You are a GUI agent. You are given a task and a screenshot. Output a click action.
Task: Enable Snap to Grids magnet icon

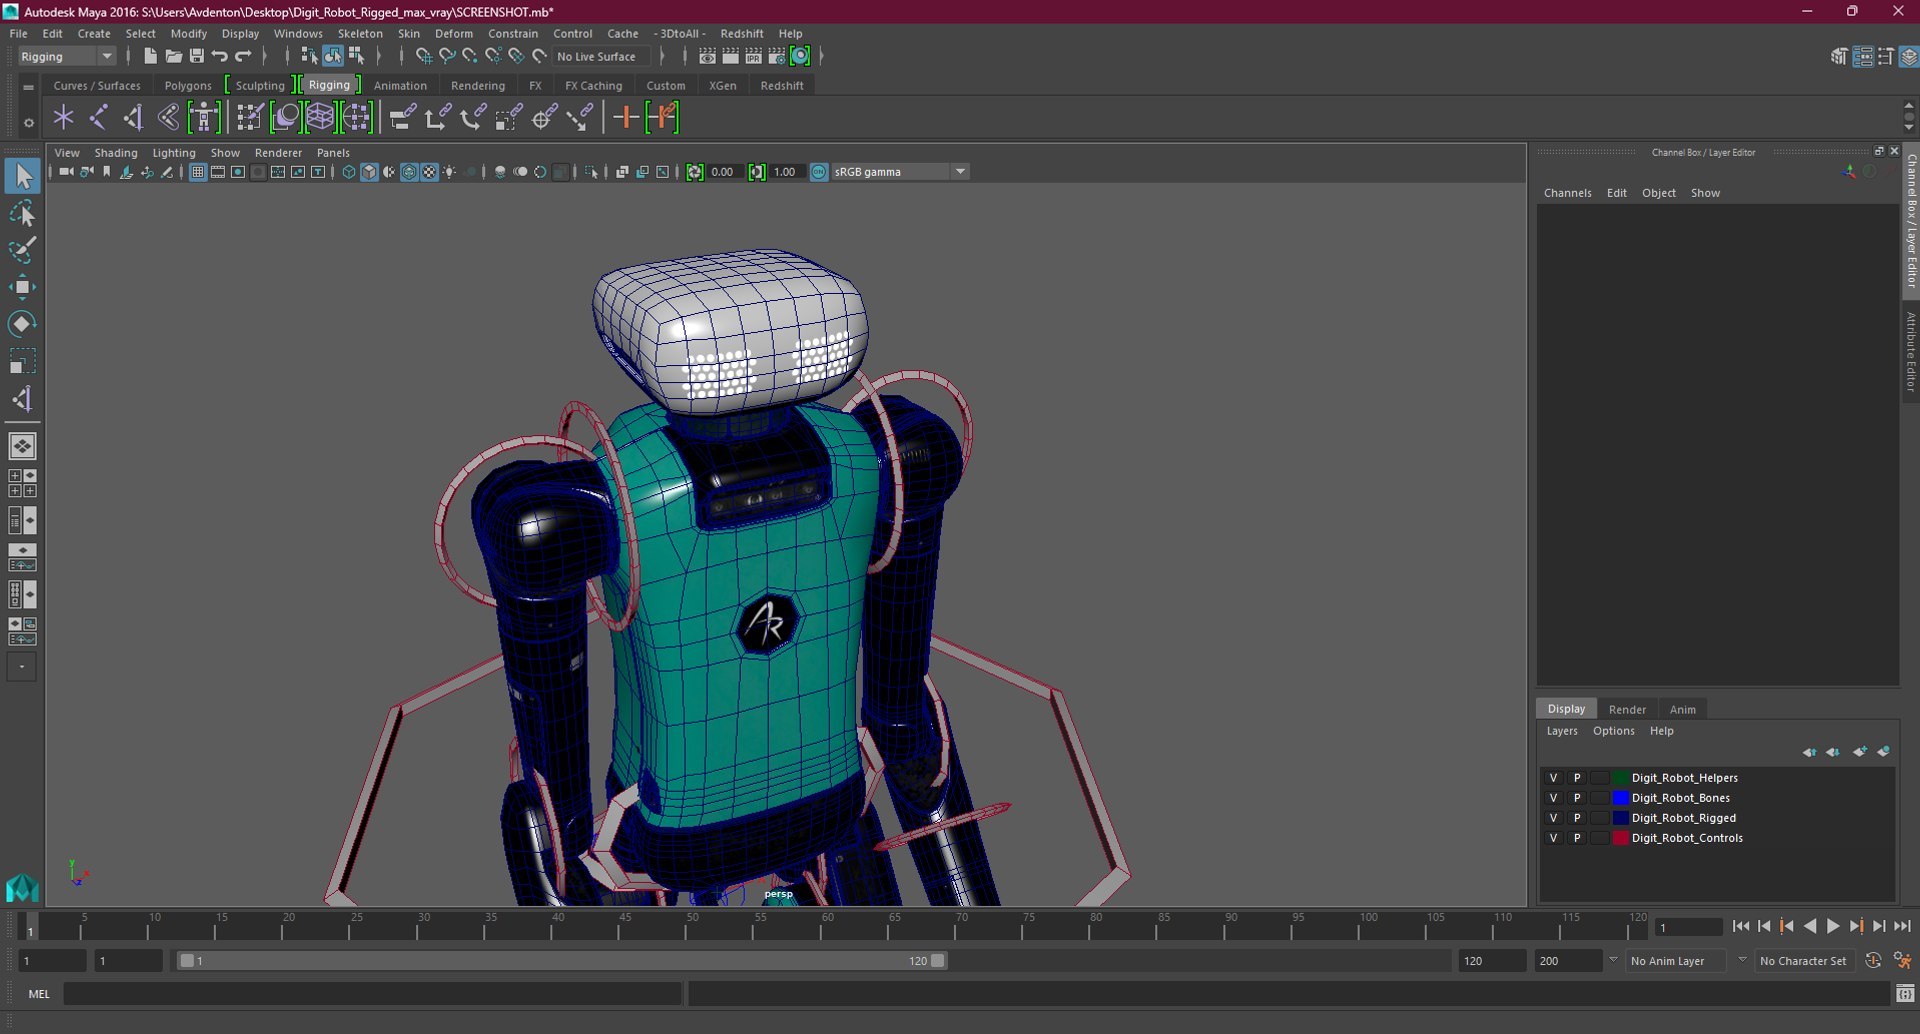(x=423, y=56)
